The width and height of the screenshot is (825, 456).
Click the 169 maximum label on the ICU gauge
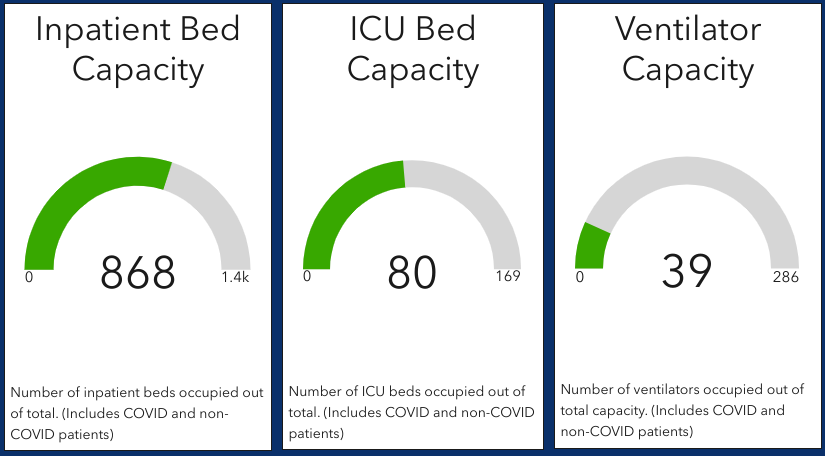[x=507, y=277]
